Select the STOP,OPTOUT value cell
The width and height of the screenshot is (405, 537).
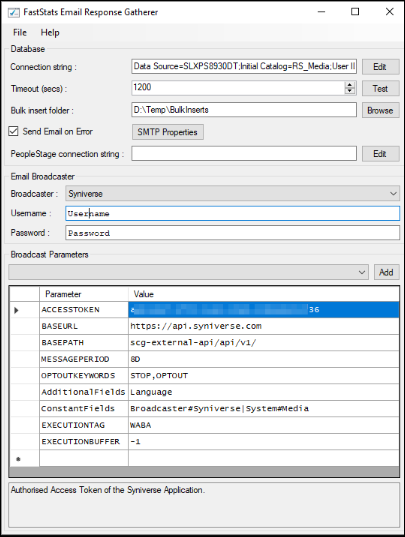[264, 376]
